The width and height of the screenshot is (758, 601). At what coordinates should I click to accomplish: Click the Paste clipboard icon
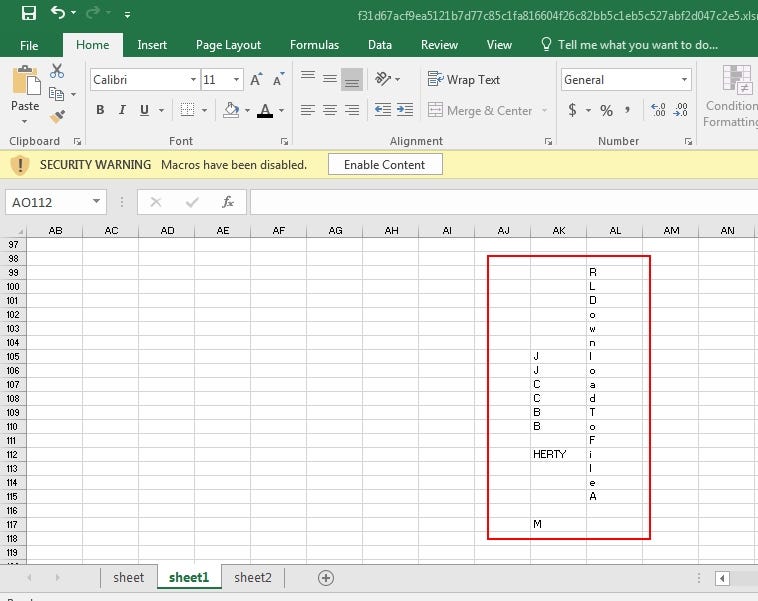[25, 81]
